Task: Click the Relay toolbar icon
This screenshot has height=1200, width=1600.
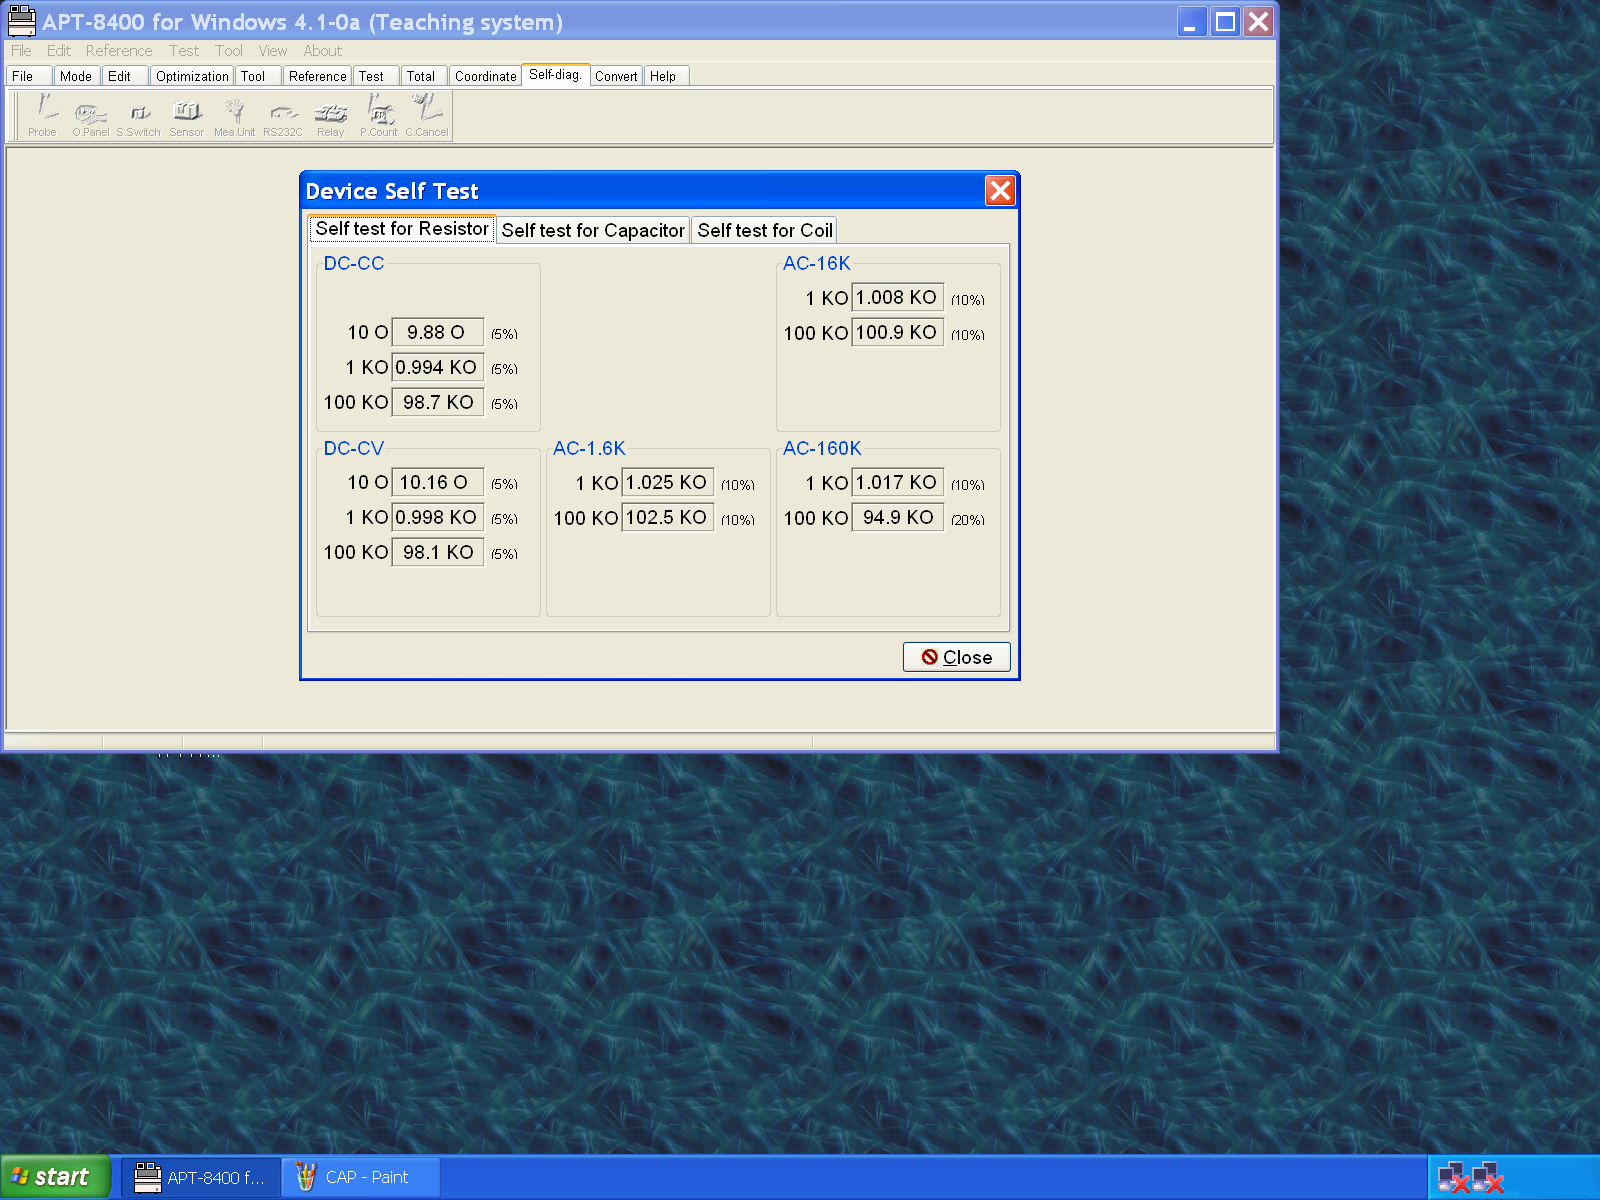Action: pyautogui.click(x=330, y=115)
